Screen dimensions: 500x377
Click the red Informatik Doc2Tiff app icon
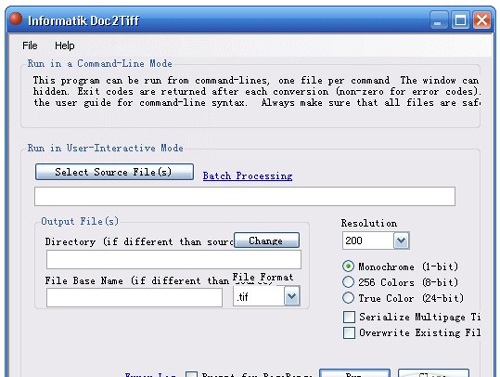pos(16,19)
